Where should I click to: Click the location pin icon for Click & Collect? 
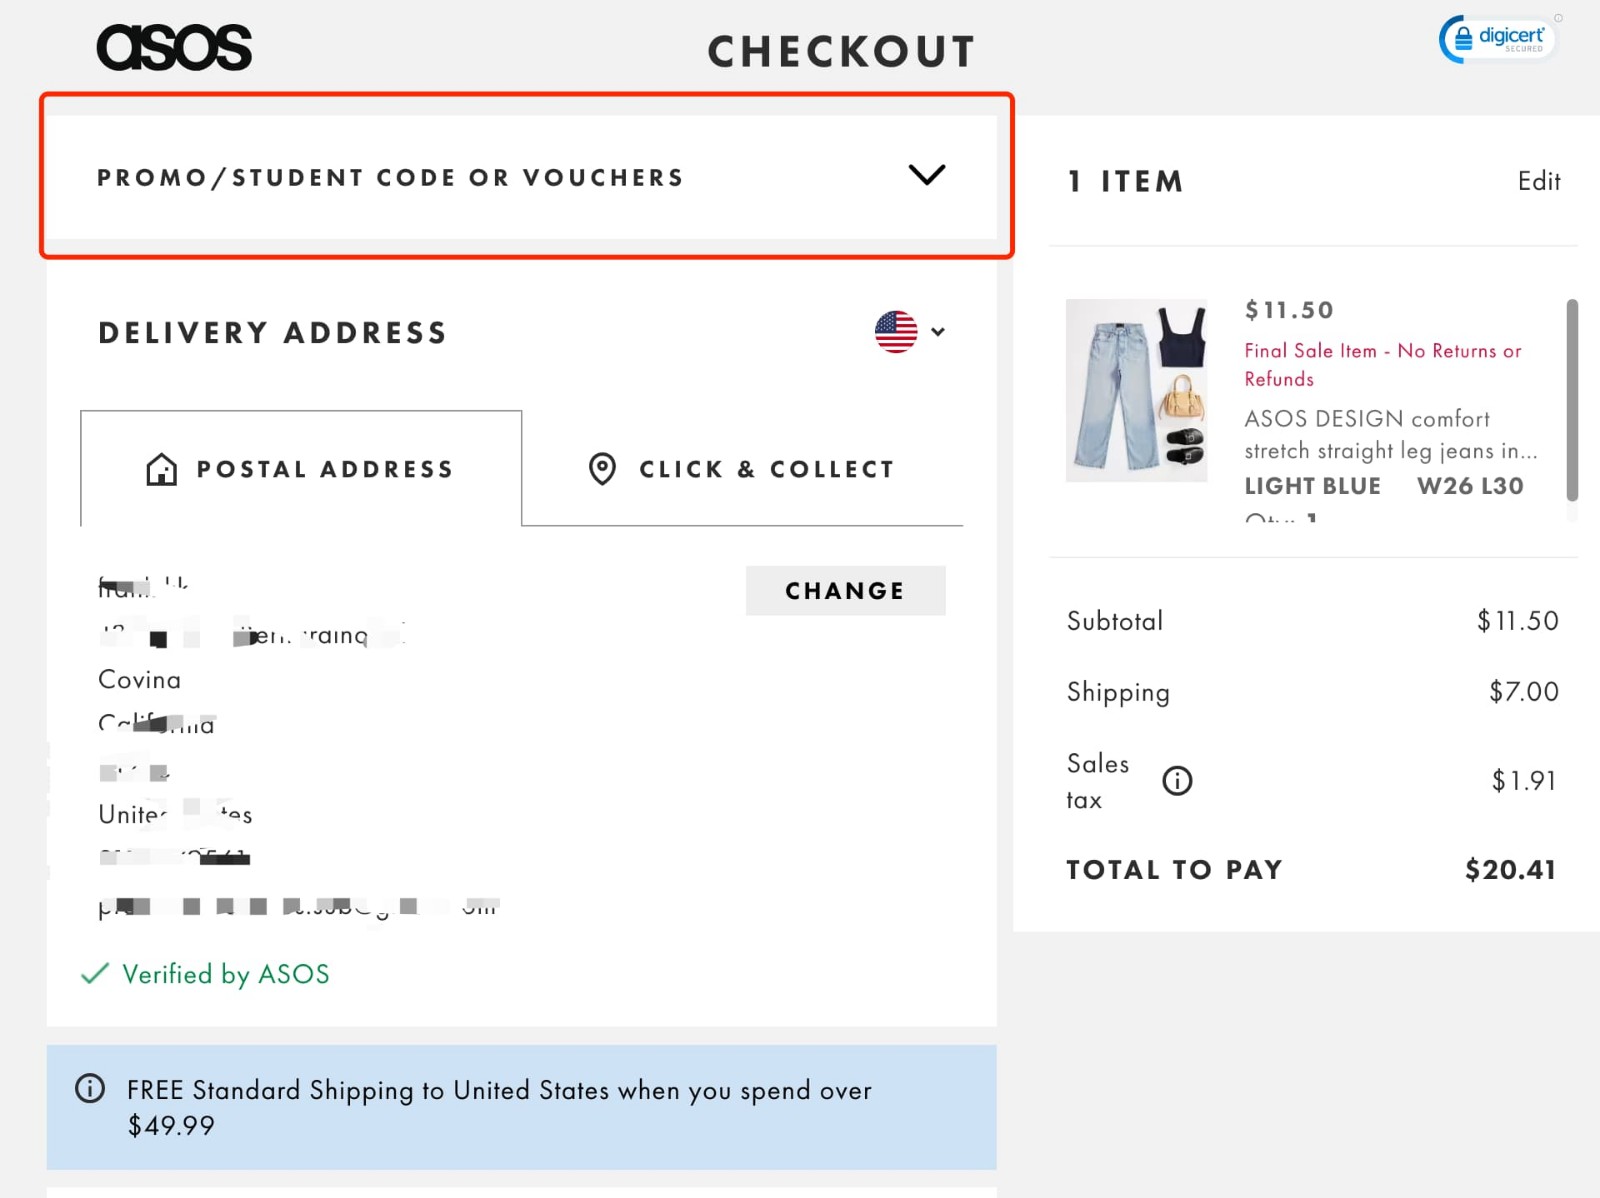tap(602, 469)
